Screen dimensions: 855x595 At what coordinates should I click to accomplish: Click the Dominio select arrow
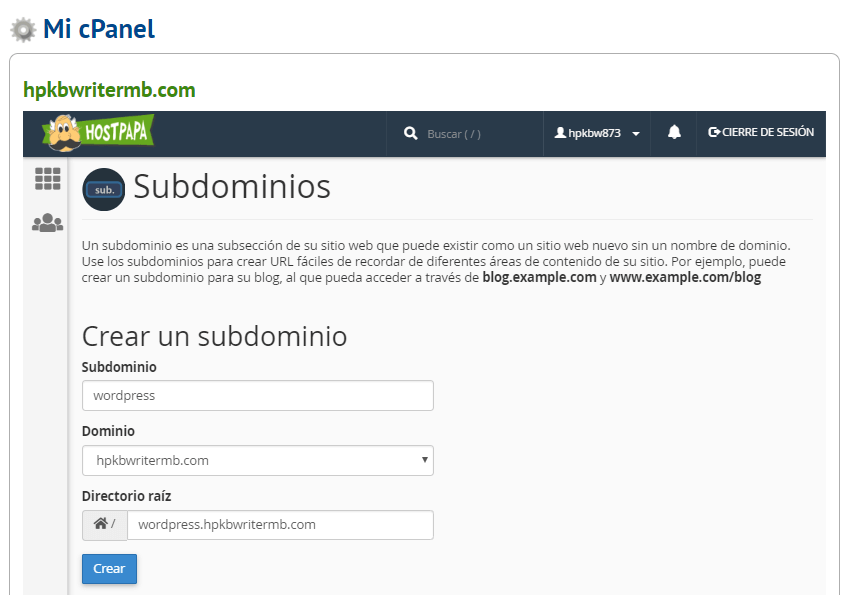tap(424, 460)
